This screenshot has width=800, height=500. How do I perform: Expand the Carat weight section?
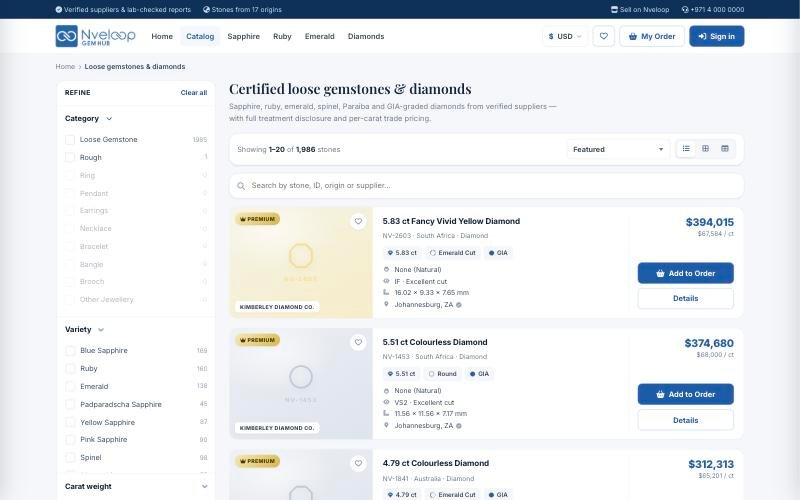coord(136,486)
